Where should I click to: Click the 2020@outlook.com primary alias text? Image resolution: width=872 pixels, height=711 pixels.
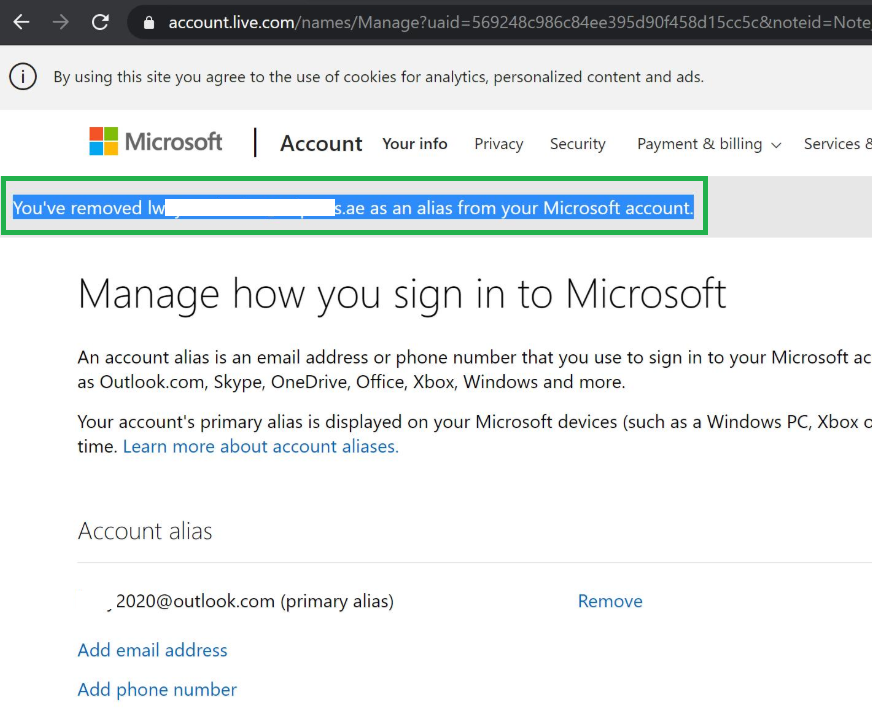[254, 601]
